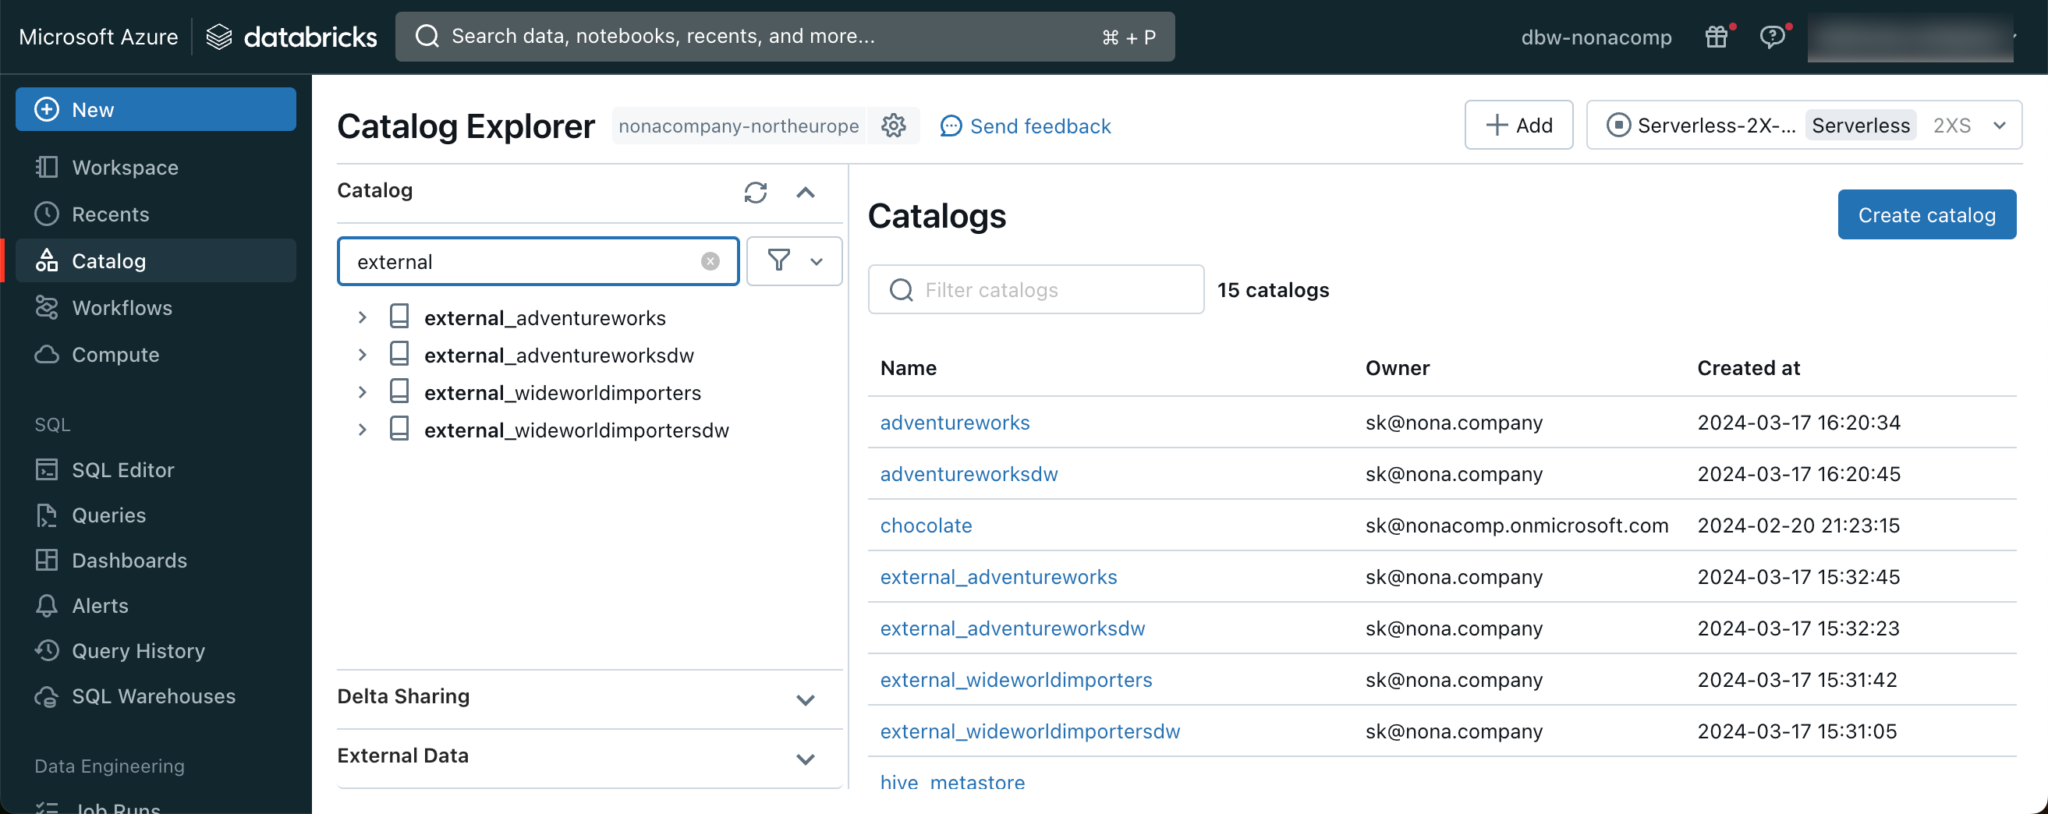Collapse the Catalog panel chevron
The width and height of the screenshot is (2048, 814).
(805, 192)
